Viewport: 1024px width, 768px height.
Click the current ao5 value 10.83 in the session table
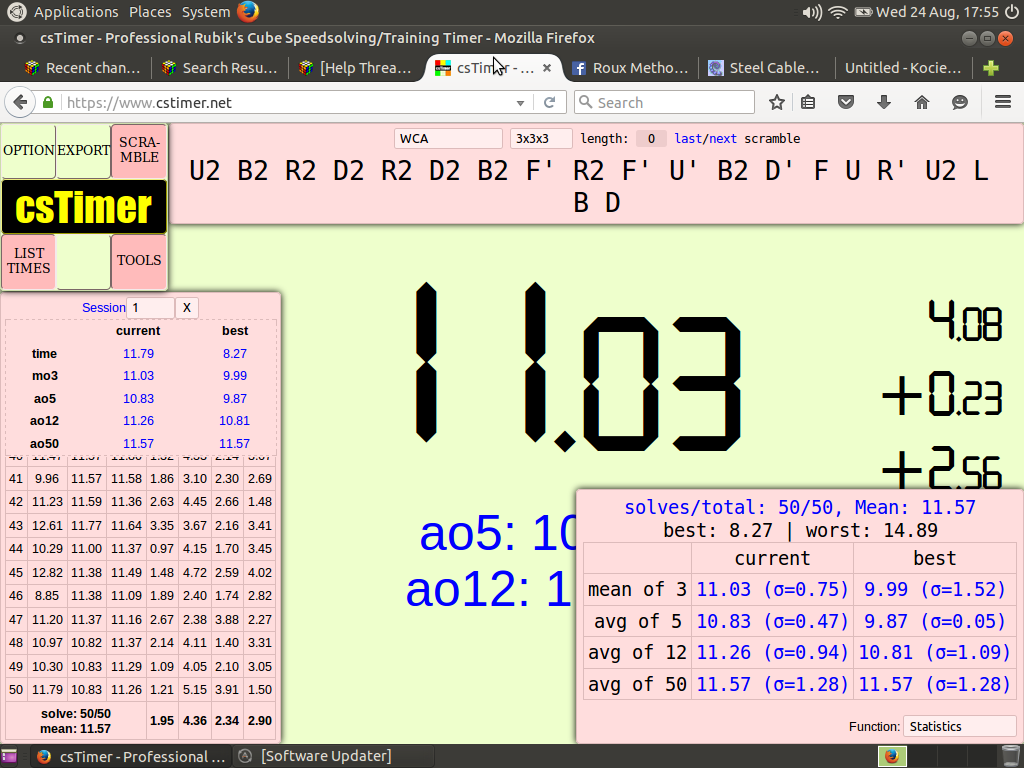pyautogui.click(x=138, y=398)
